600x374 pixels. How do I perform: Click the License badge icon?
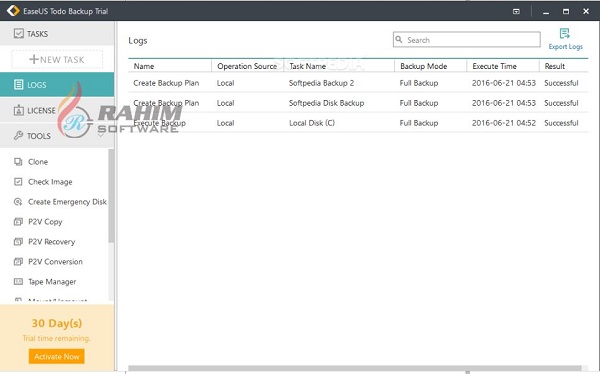tap(18, 110)
